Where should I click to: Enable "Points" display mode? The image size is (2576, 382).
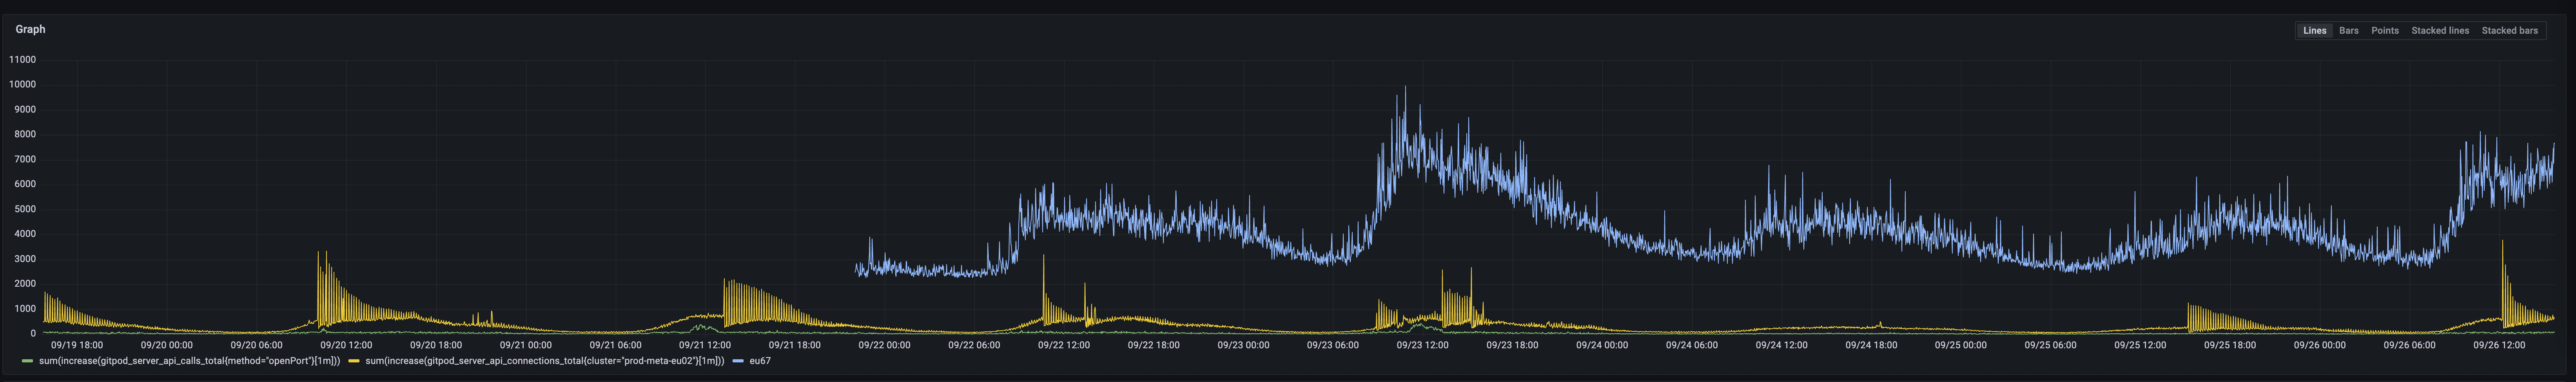[x=2386, y=30]
